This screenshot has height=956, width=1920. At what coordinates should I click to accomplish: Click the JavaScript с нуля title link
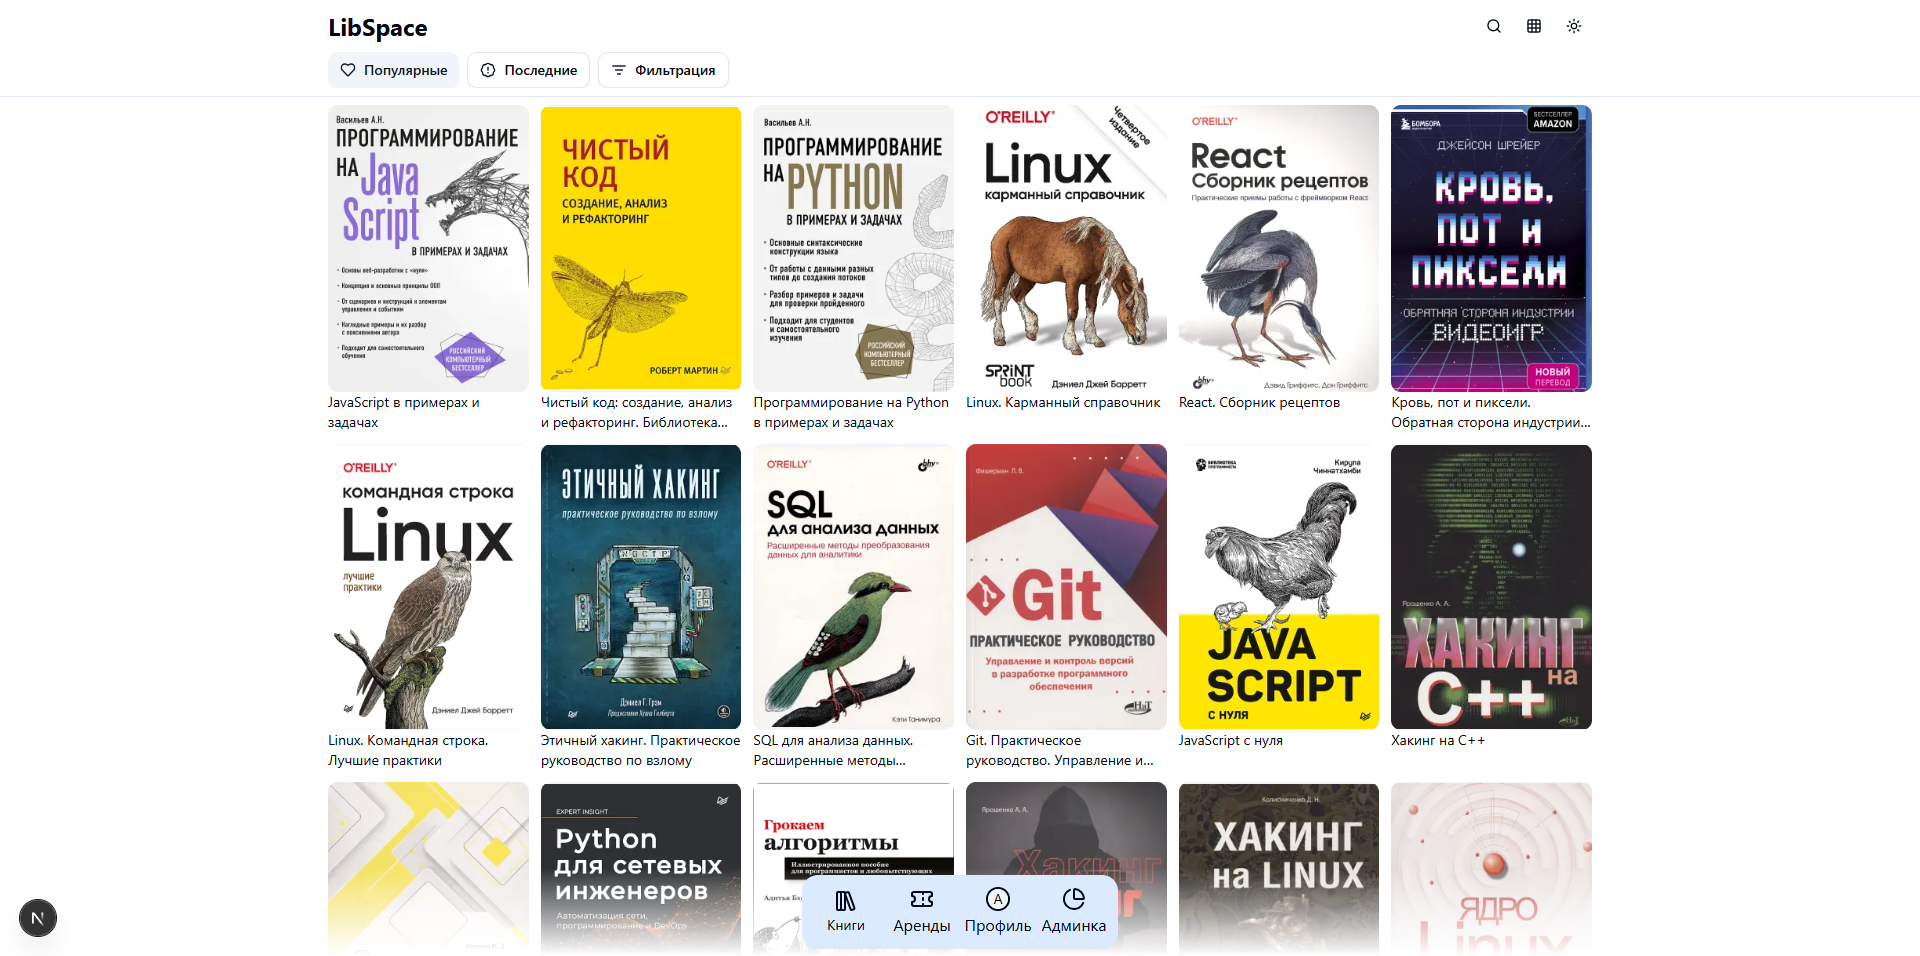point(1230,741)
